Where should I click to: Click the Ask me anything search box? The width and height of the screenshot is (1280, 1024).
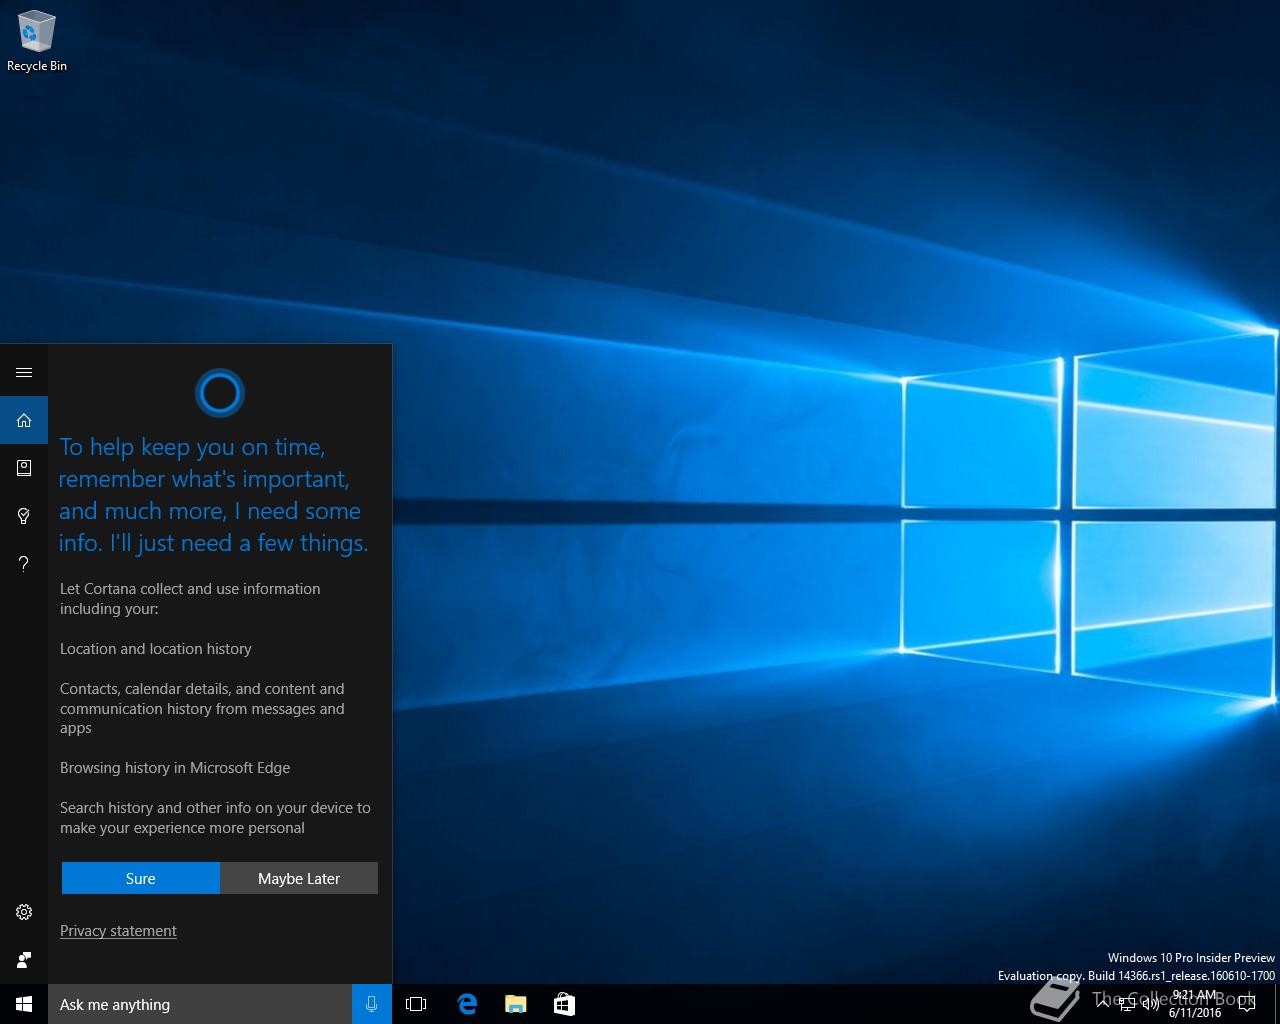click(x=200, y=1004)
